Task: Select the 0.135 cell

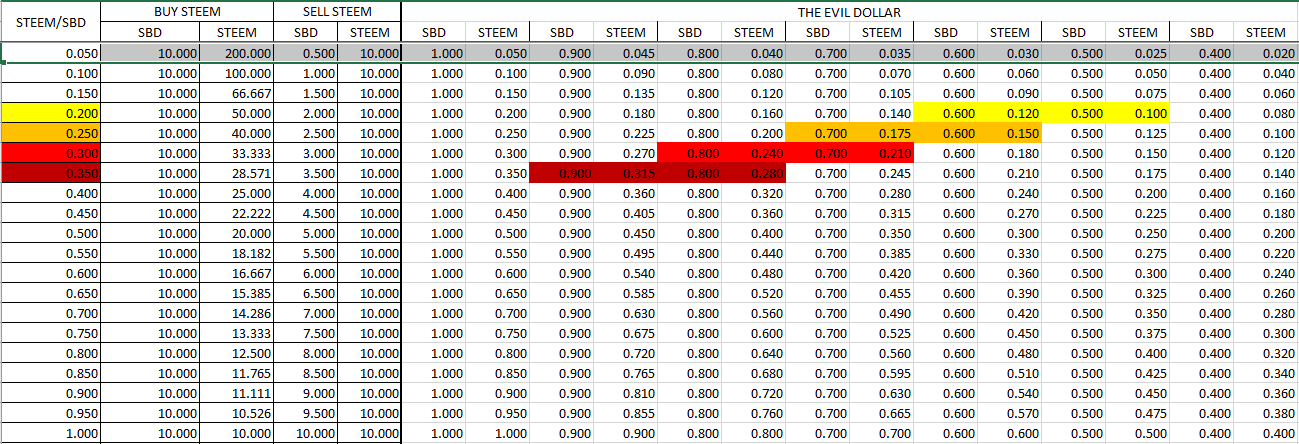Action: coord(626,93)
